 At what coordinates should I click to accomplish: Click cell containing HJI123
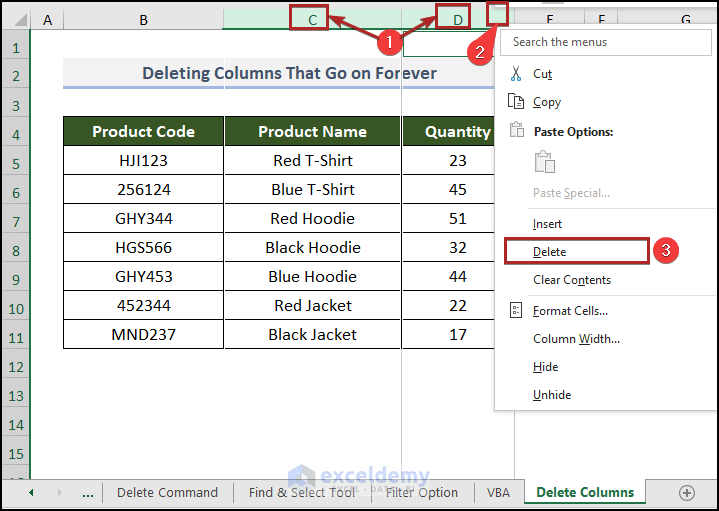(144, 160)
